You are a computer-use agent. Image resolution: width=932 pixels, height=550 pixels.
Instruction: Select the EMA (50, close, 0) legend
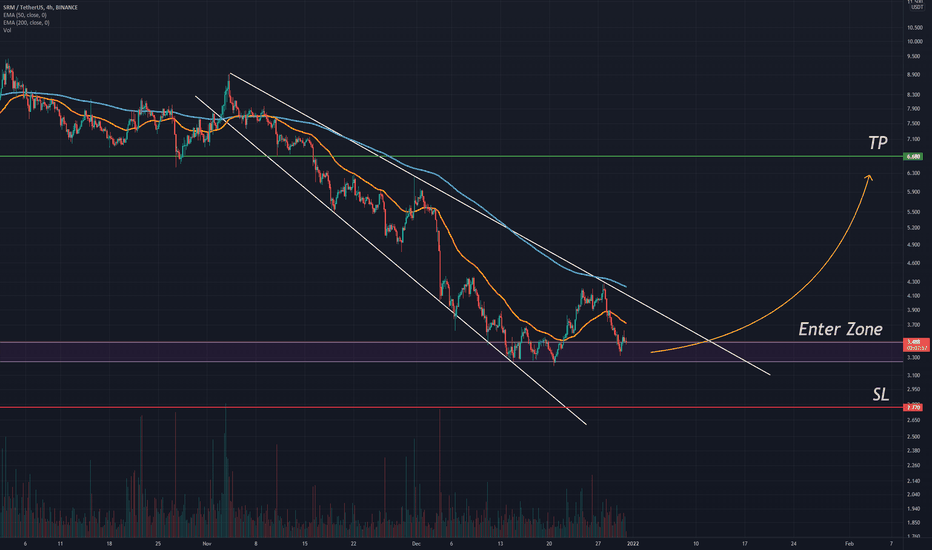tap(25, 15)
